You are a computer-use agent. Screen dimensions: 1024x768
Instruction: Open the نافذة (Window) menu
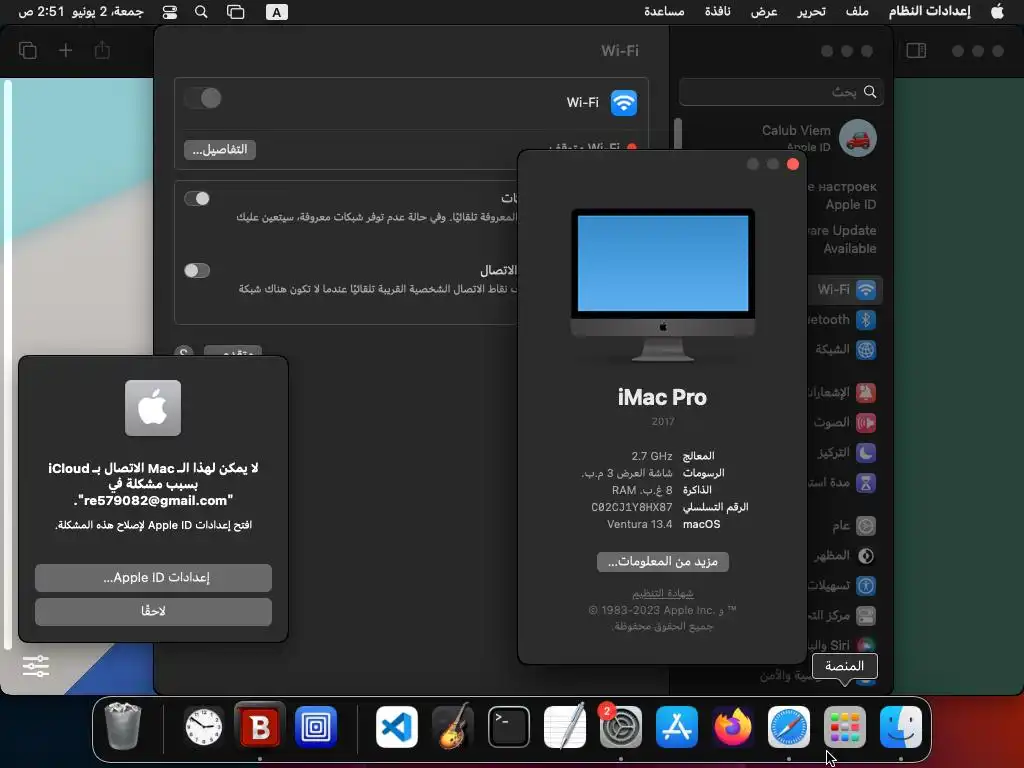pos(717,11)
